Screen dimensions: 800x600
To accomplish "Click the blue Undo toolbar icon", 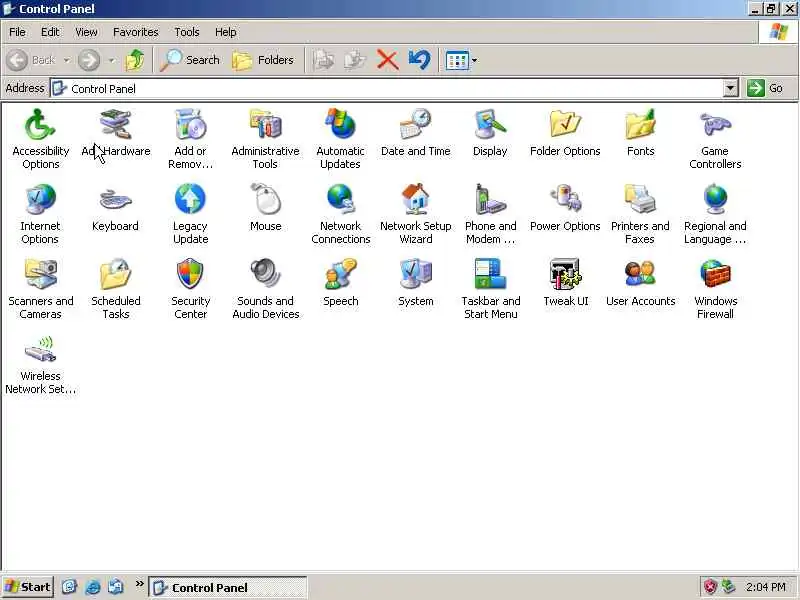I will (x=419, y=60).
